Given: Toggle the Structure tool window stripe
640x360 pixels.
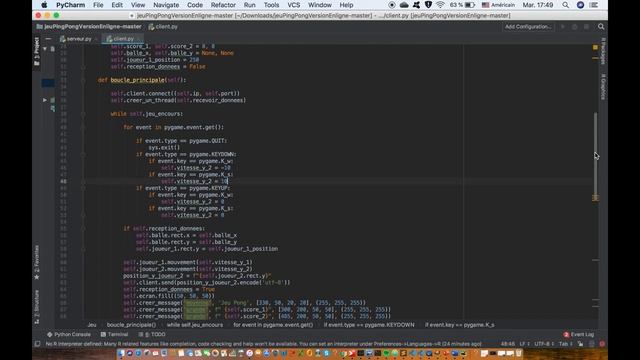Looking at the screenshot, I should (36, 307).
